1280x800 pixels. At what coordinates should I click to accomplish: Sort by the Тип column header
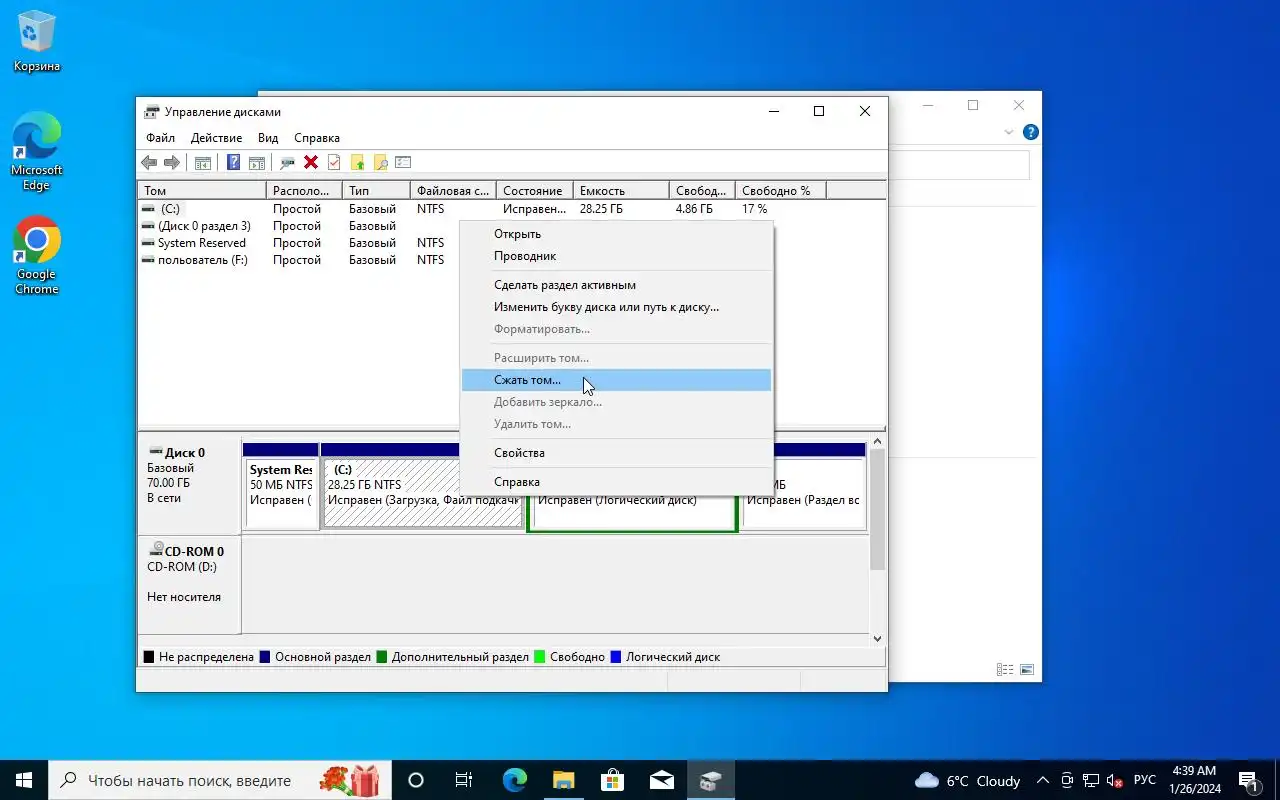[376, 191]
